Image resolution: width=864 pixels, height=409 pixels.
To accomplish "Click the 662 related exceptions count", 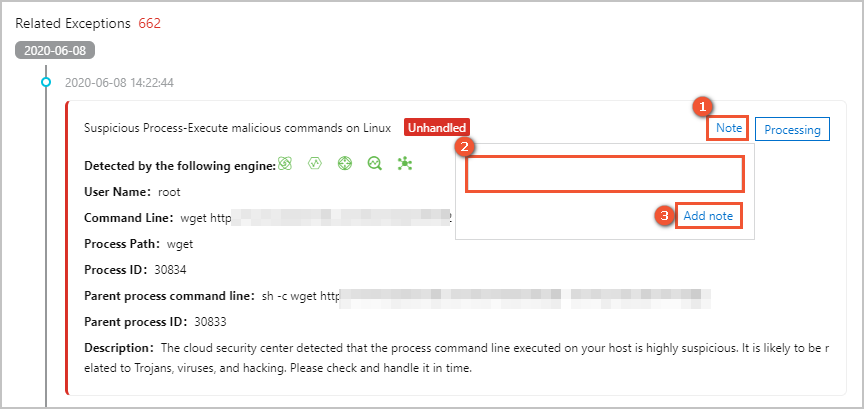I will [x=149, y=24].
